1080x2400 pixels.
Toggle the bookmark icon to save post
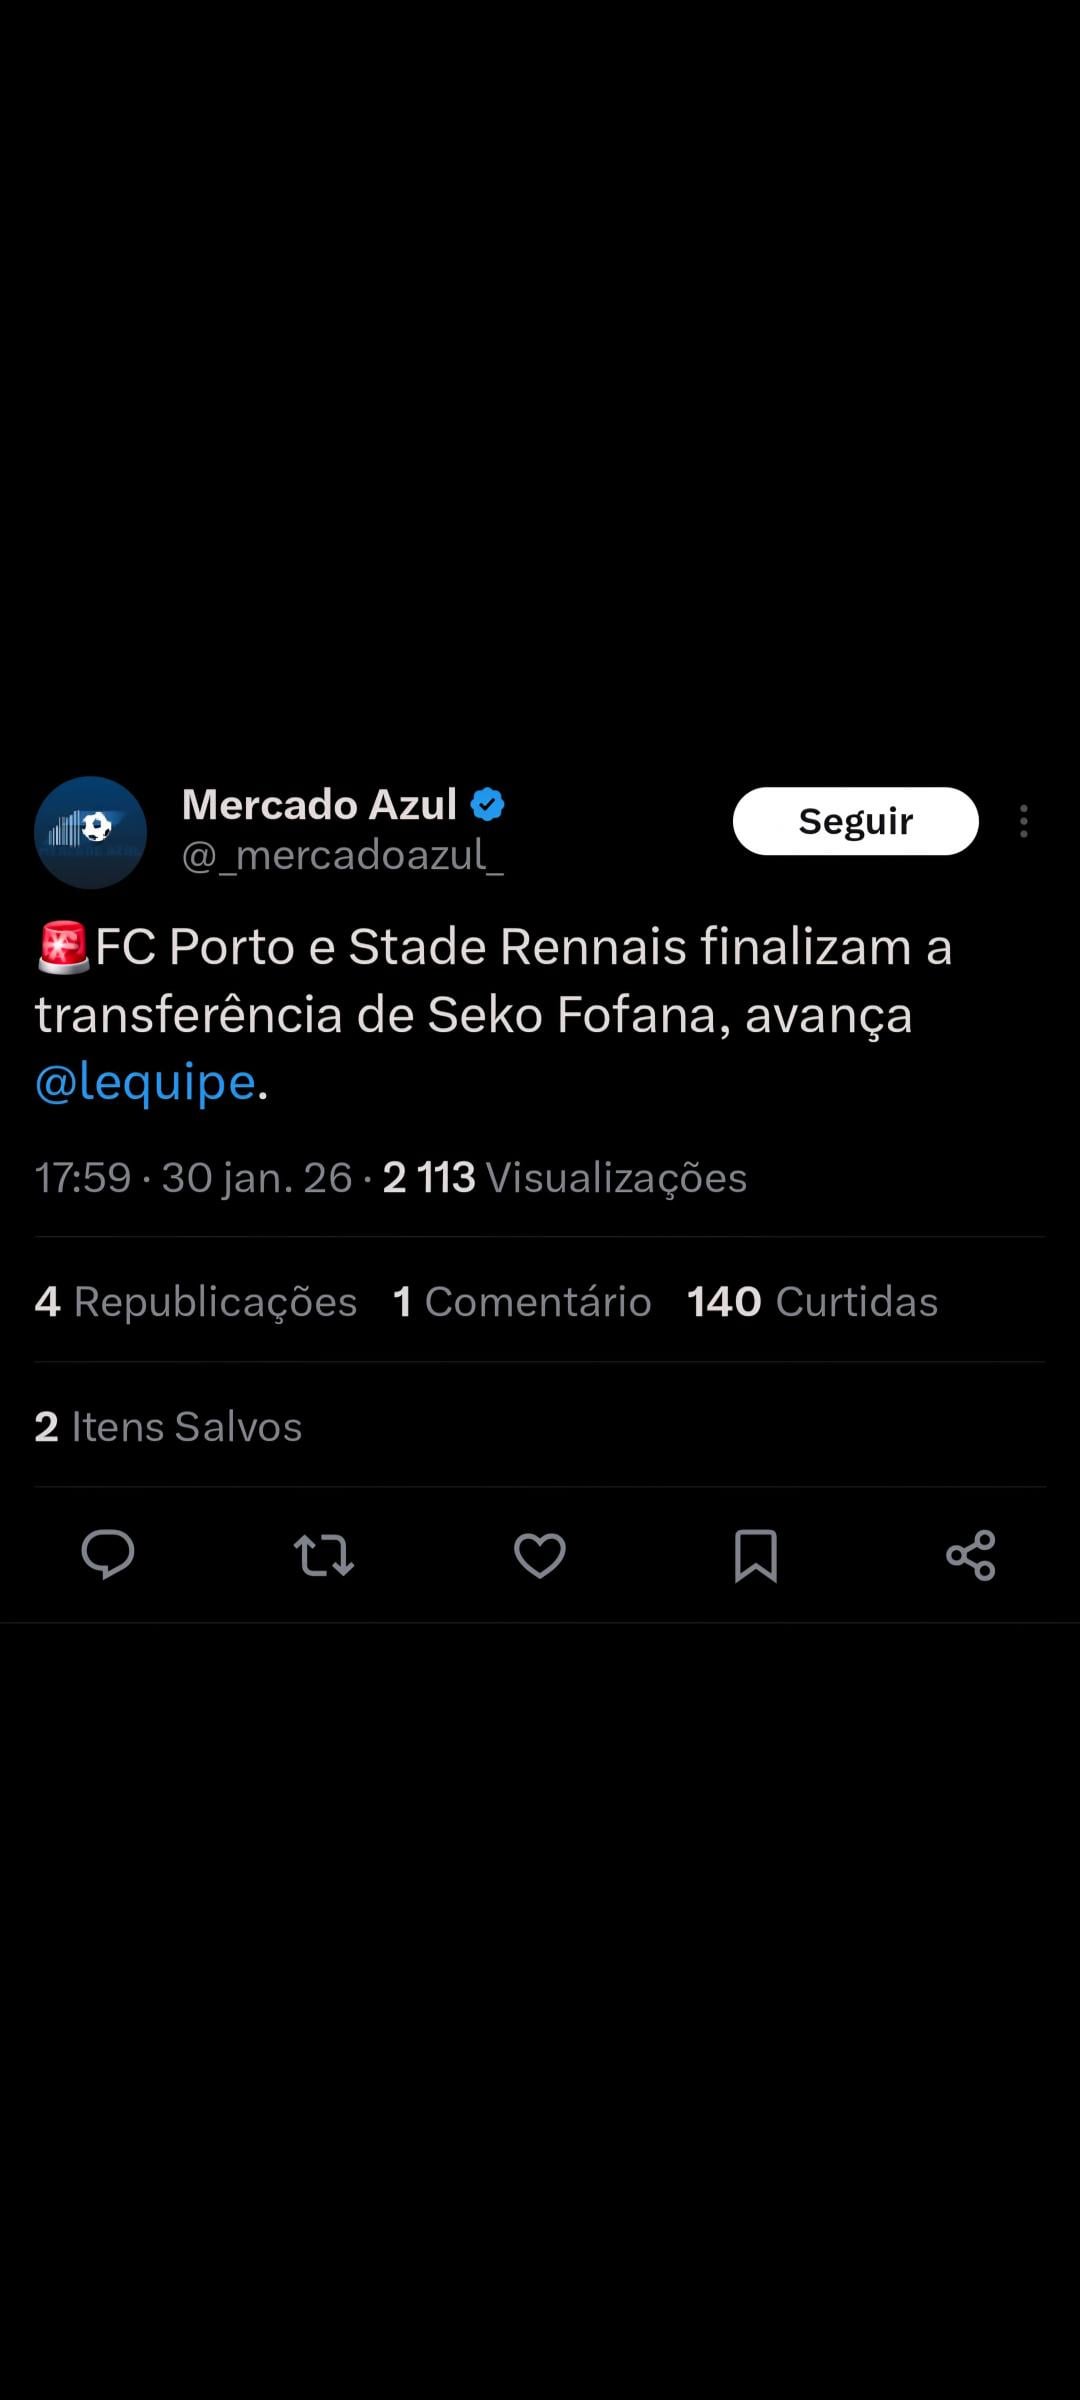756,1555
